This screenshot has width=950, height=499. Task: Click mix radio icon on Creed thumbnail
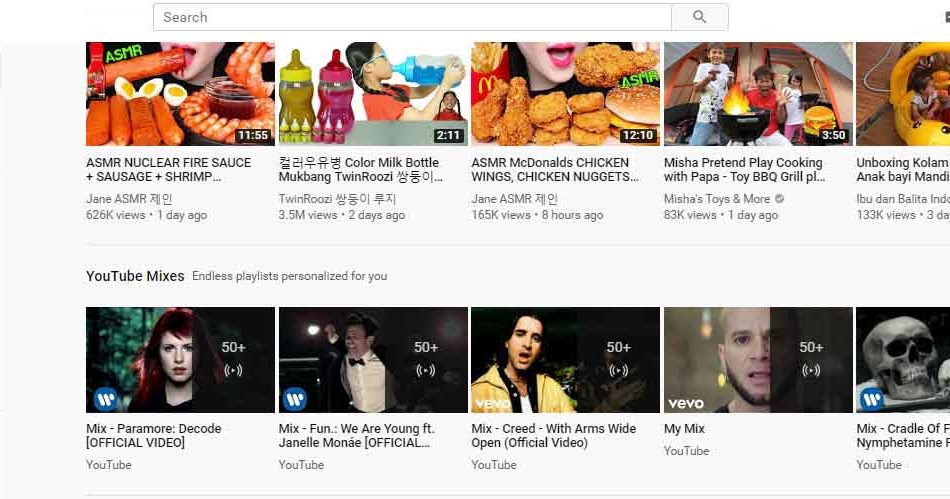(619, 370)
